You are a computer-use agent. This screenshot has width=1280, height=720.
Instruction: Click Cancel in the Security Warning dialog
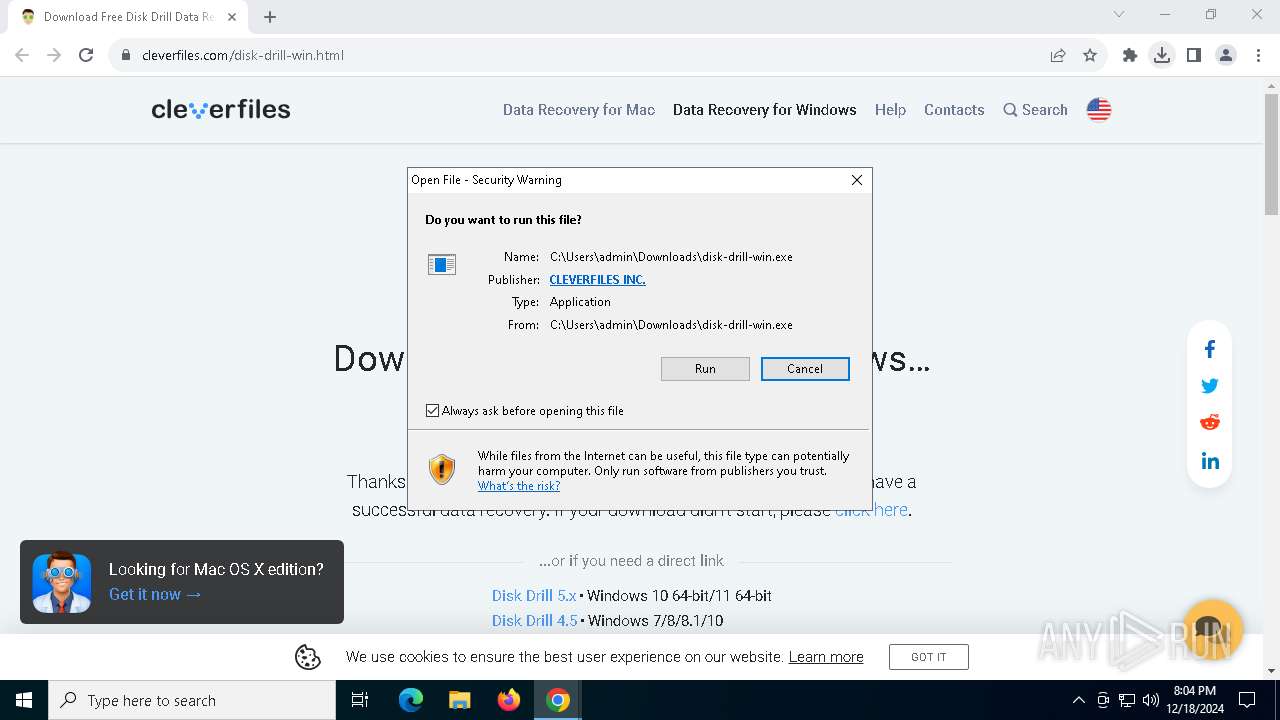(805, 369)
